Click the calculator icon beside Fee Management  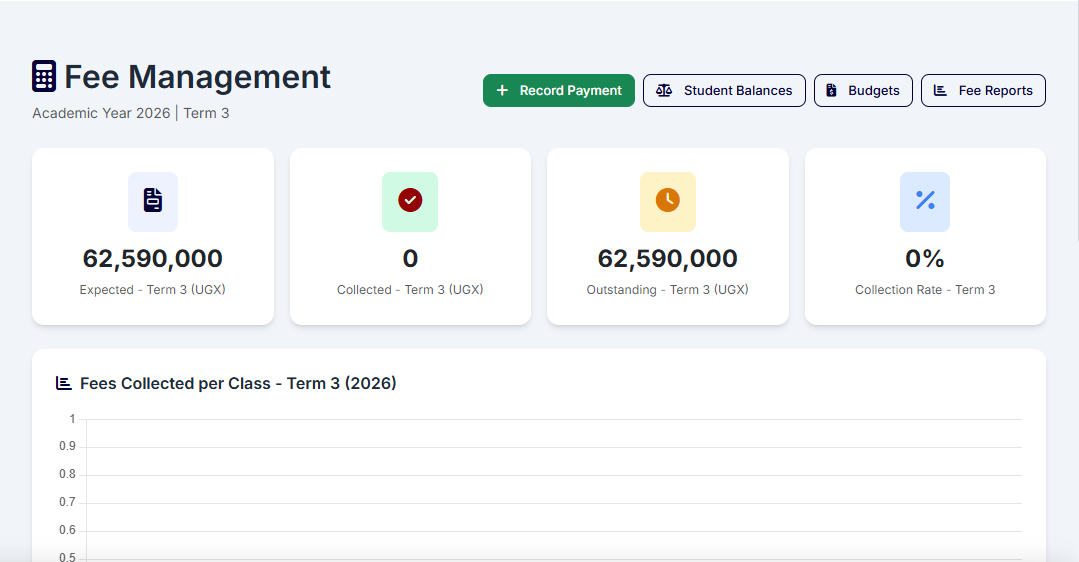[44, 76]
